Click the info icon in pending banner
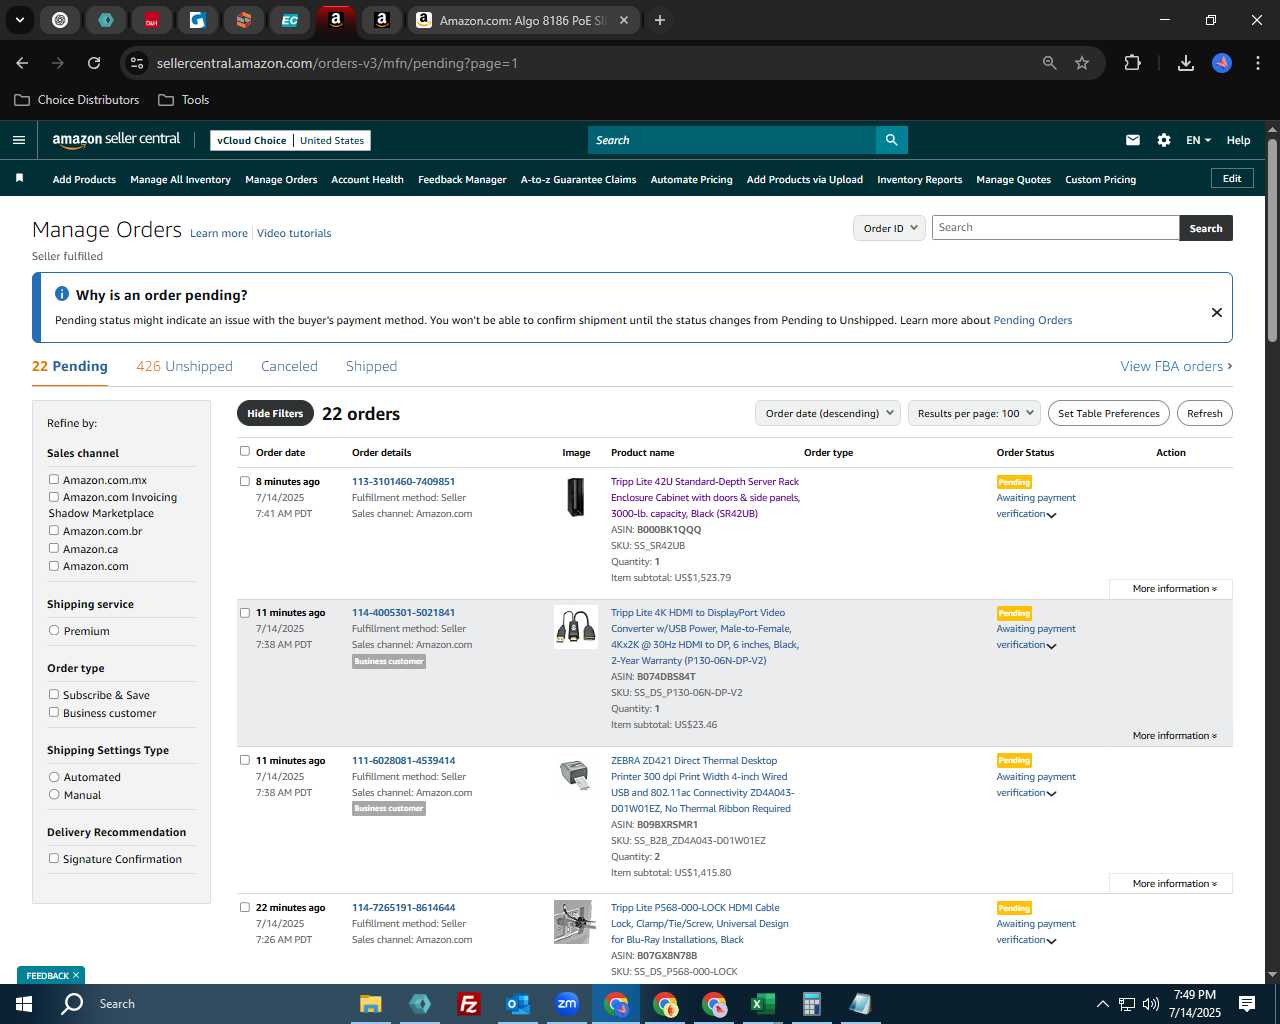This screenshot has height=1024, width=1280. pos(62,294)
